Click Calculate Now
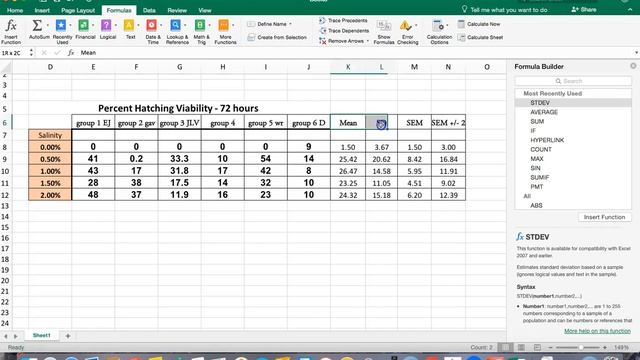The height and width of the screenshot is (360, 640). [x=479, y=24]
